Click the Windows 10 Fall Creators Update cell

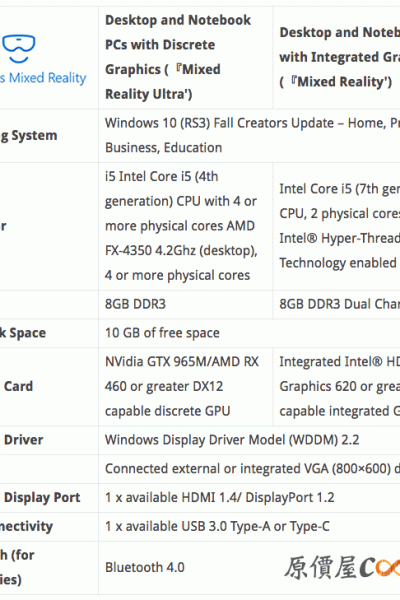249,135
